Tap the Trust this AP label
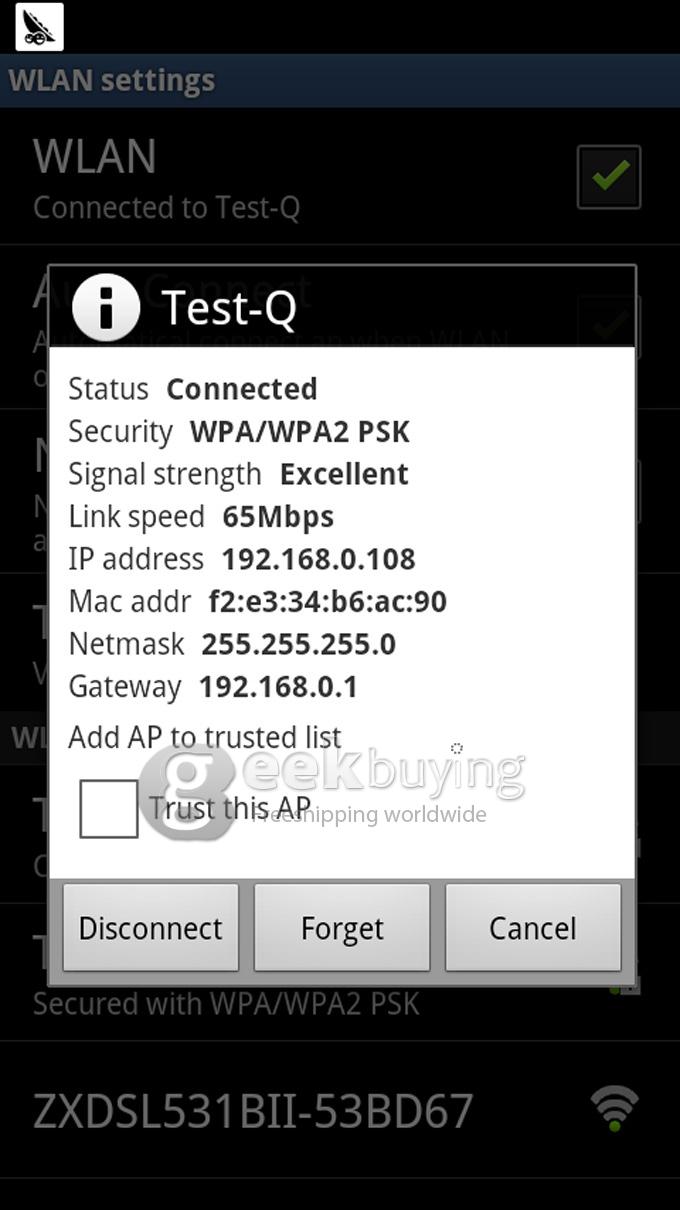 click(230, 807)
